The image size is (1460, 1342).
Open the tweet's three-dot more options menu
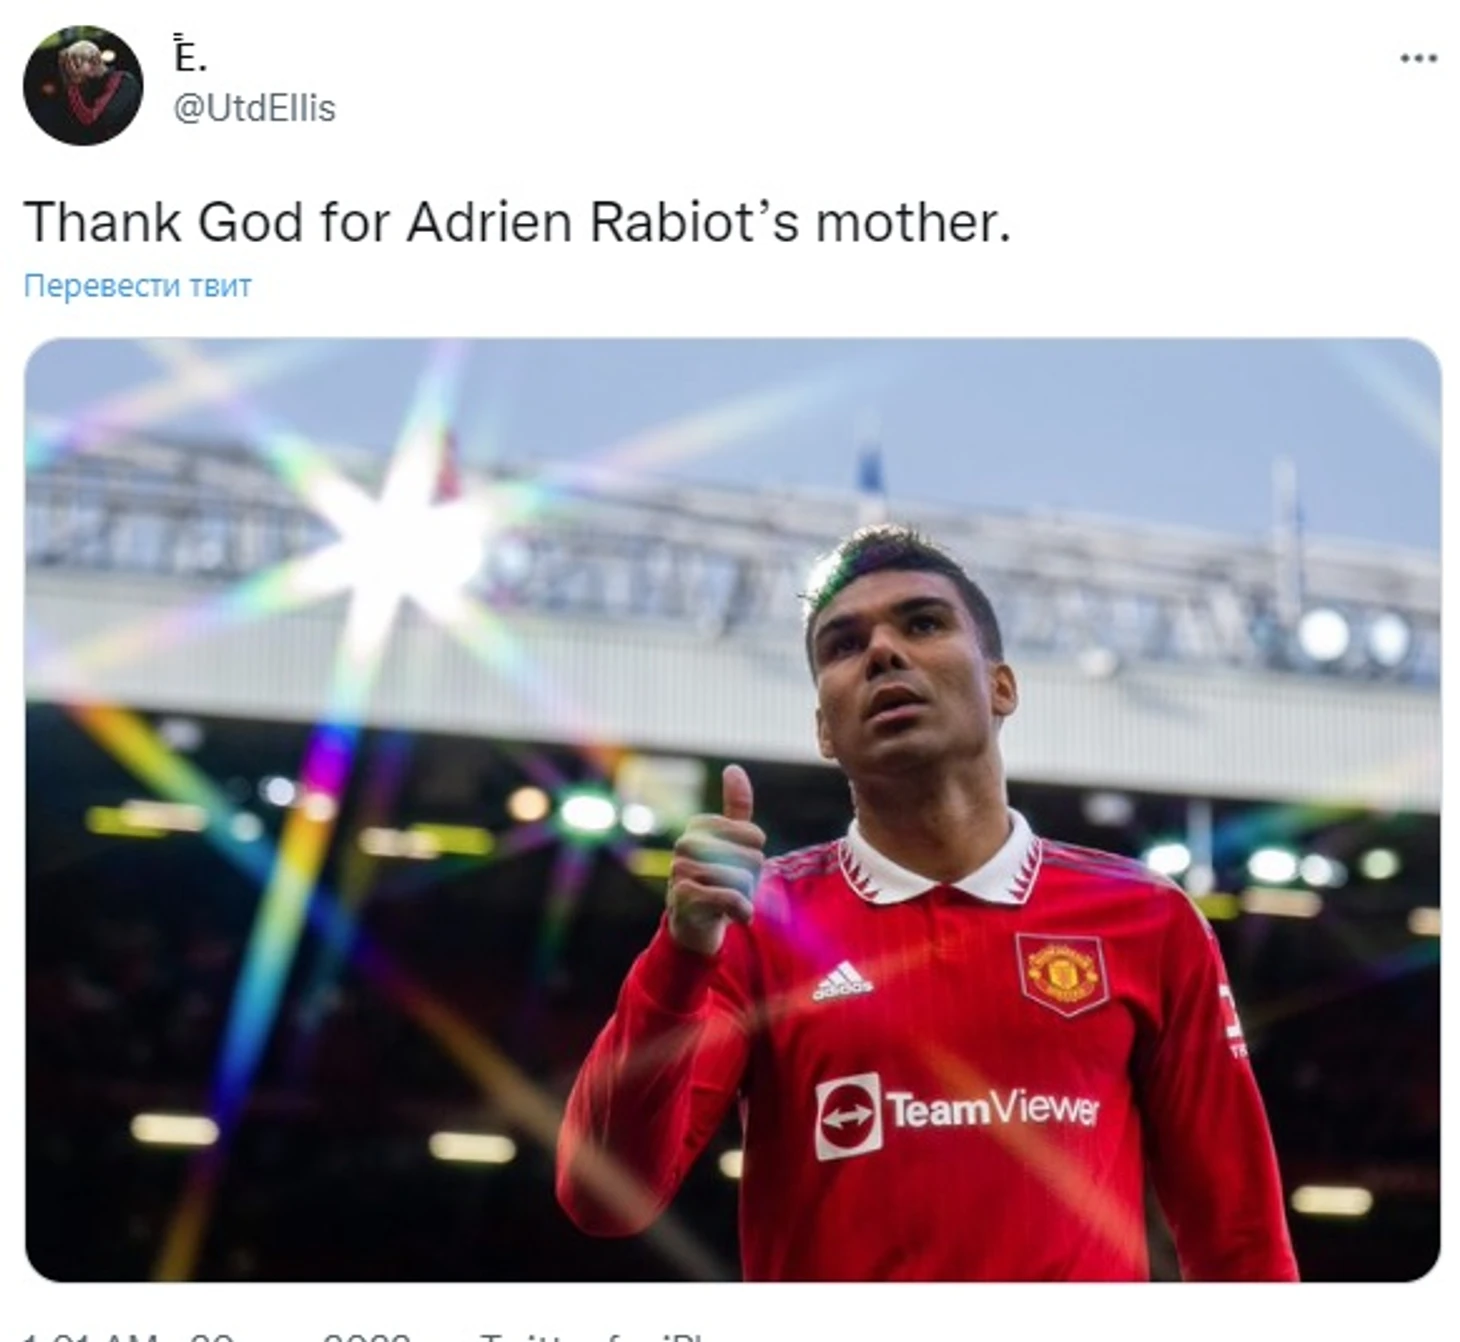(1418, 59)
